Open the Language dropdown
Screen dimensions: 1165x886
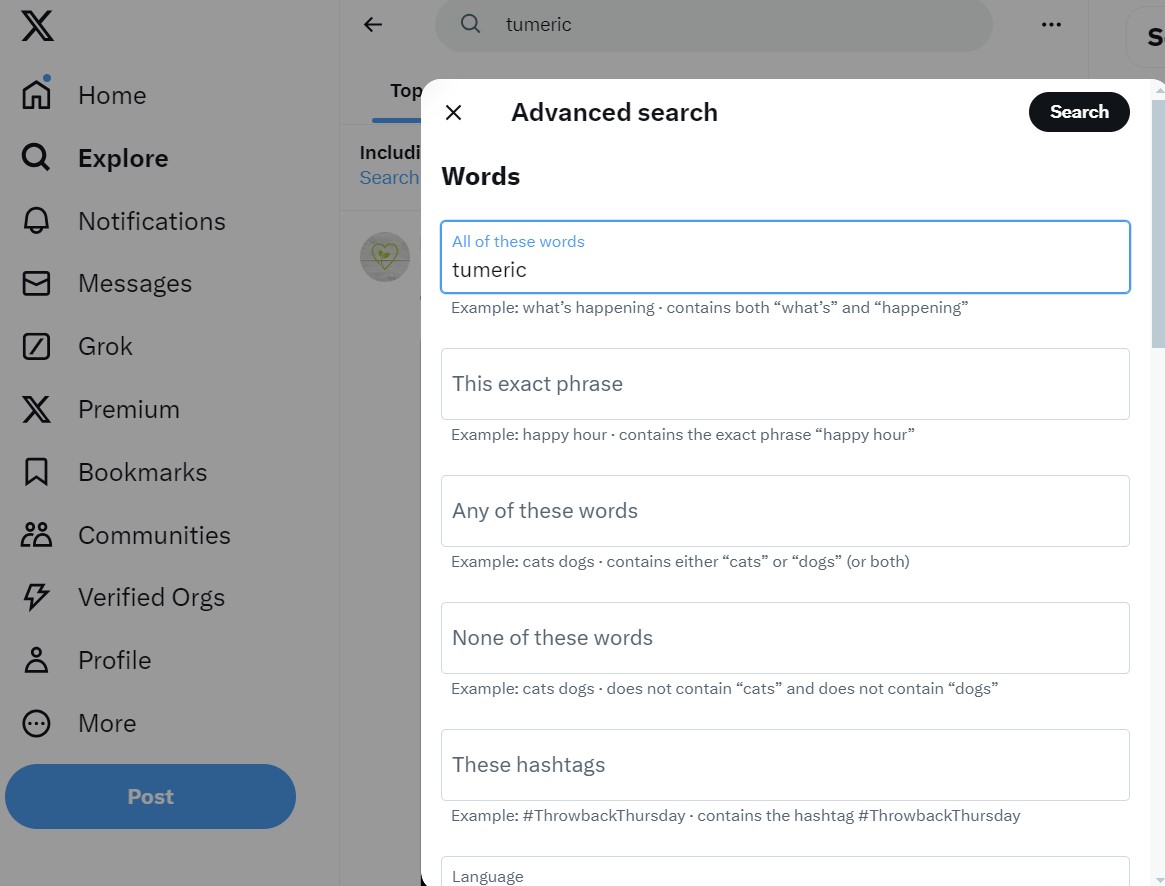[x=785, y=872]
